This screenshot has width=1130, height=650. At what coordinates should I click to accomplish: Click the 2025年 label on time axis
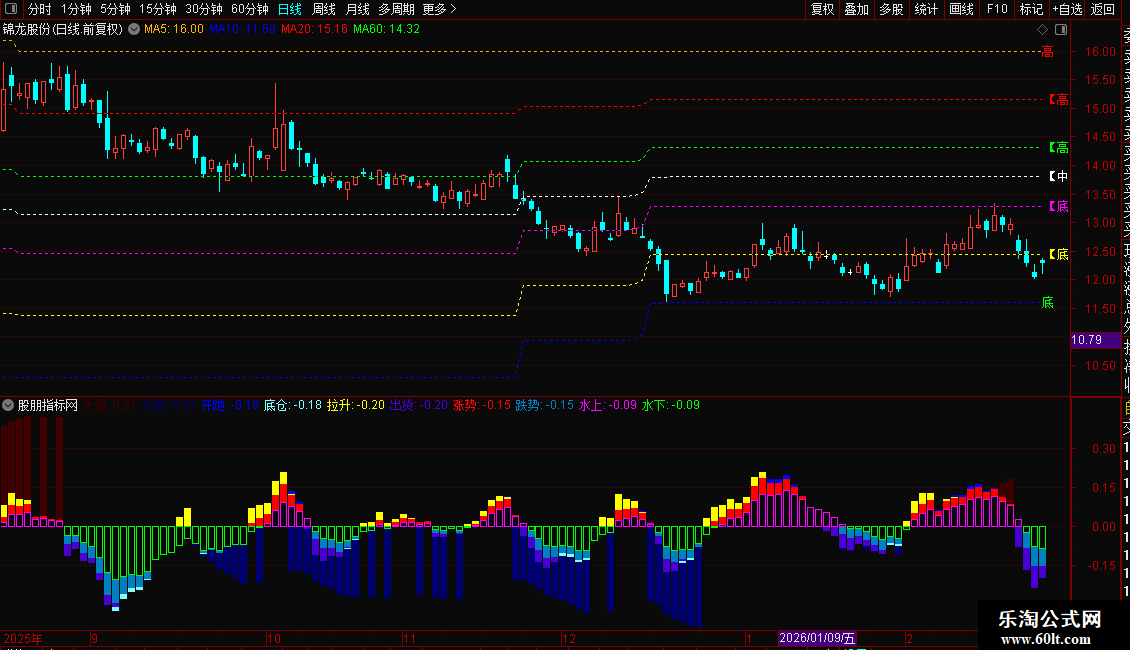[23, 639]
